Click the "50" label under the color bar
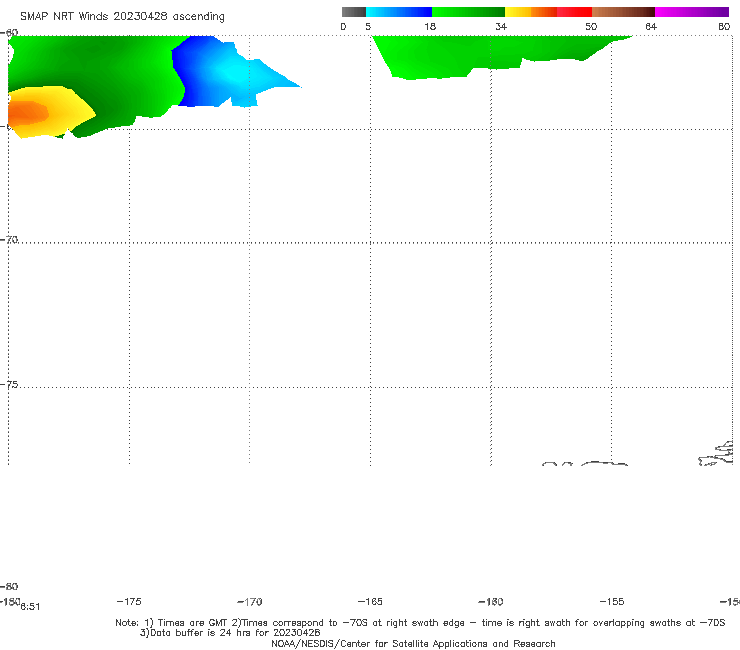 tap(591, 26)
